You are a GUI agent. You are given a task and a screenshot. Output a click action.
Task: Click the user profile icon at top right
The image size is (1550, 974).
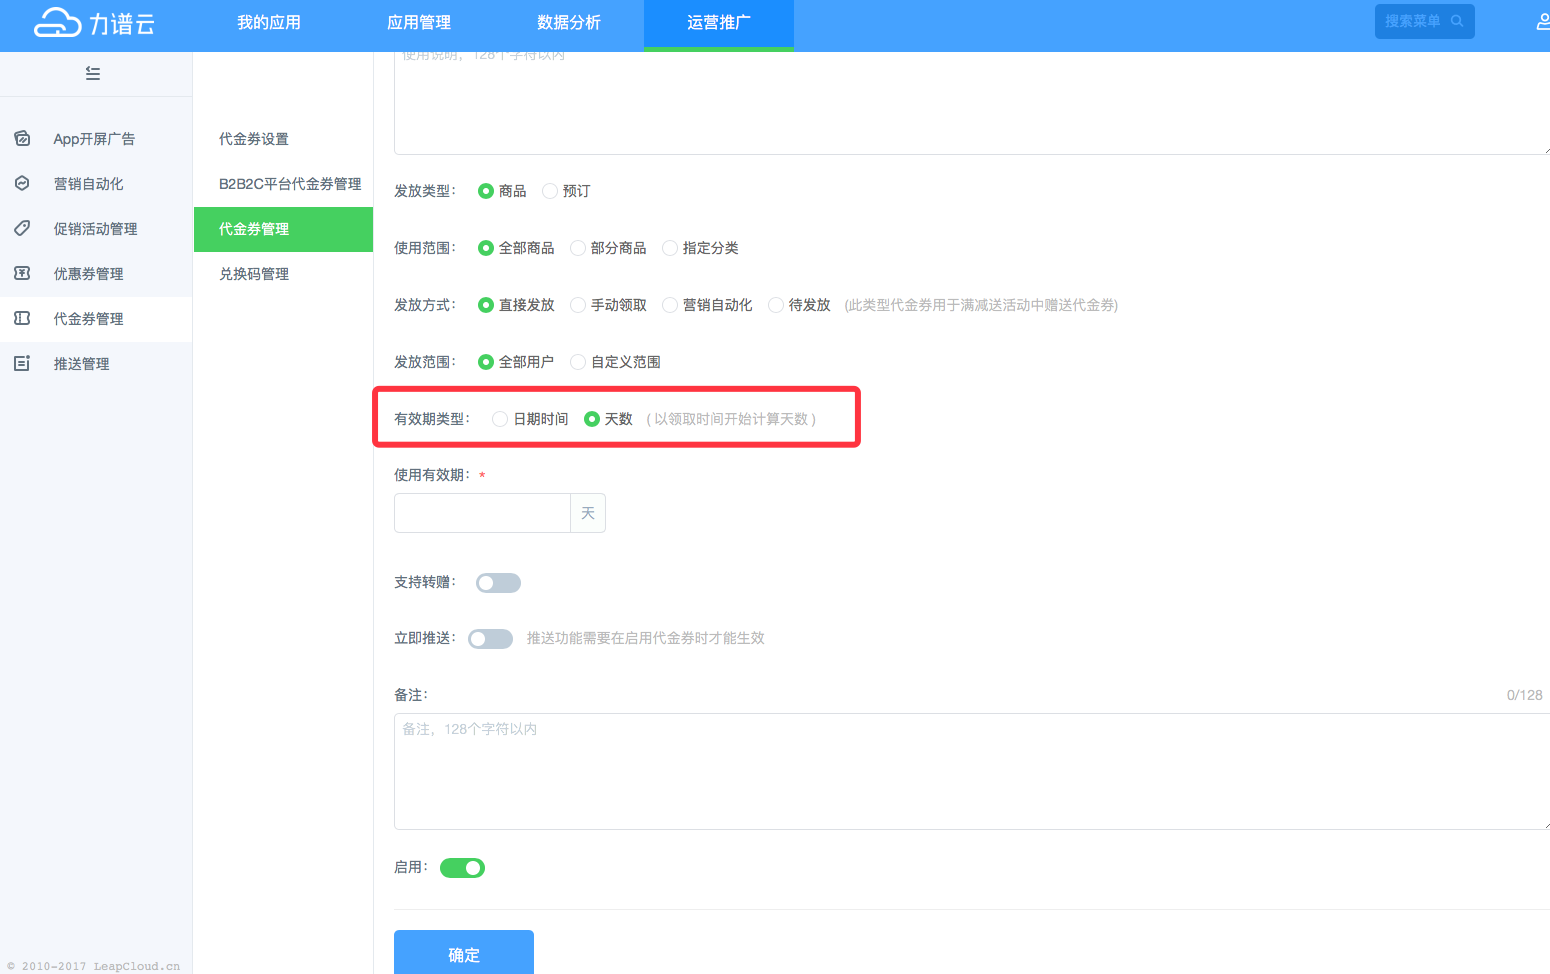(1543, 21)
